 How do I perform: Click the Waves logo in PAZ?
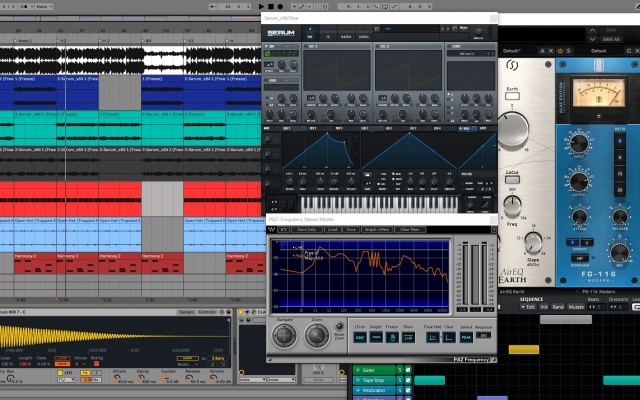[x=271, y=230]
